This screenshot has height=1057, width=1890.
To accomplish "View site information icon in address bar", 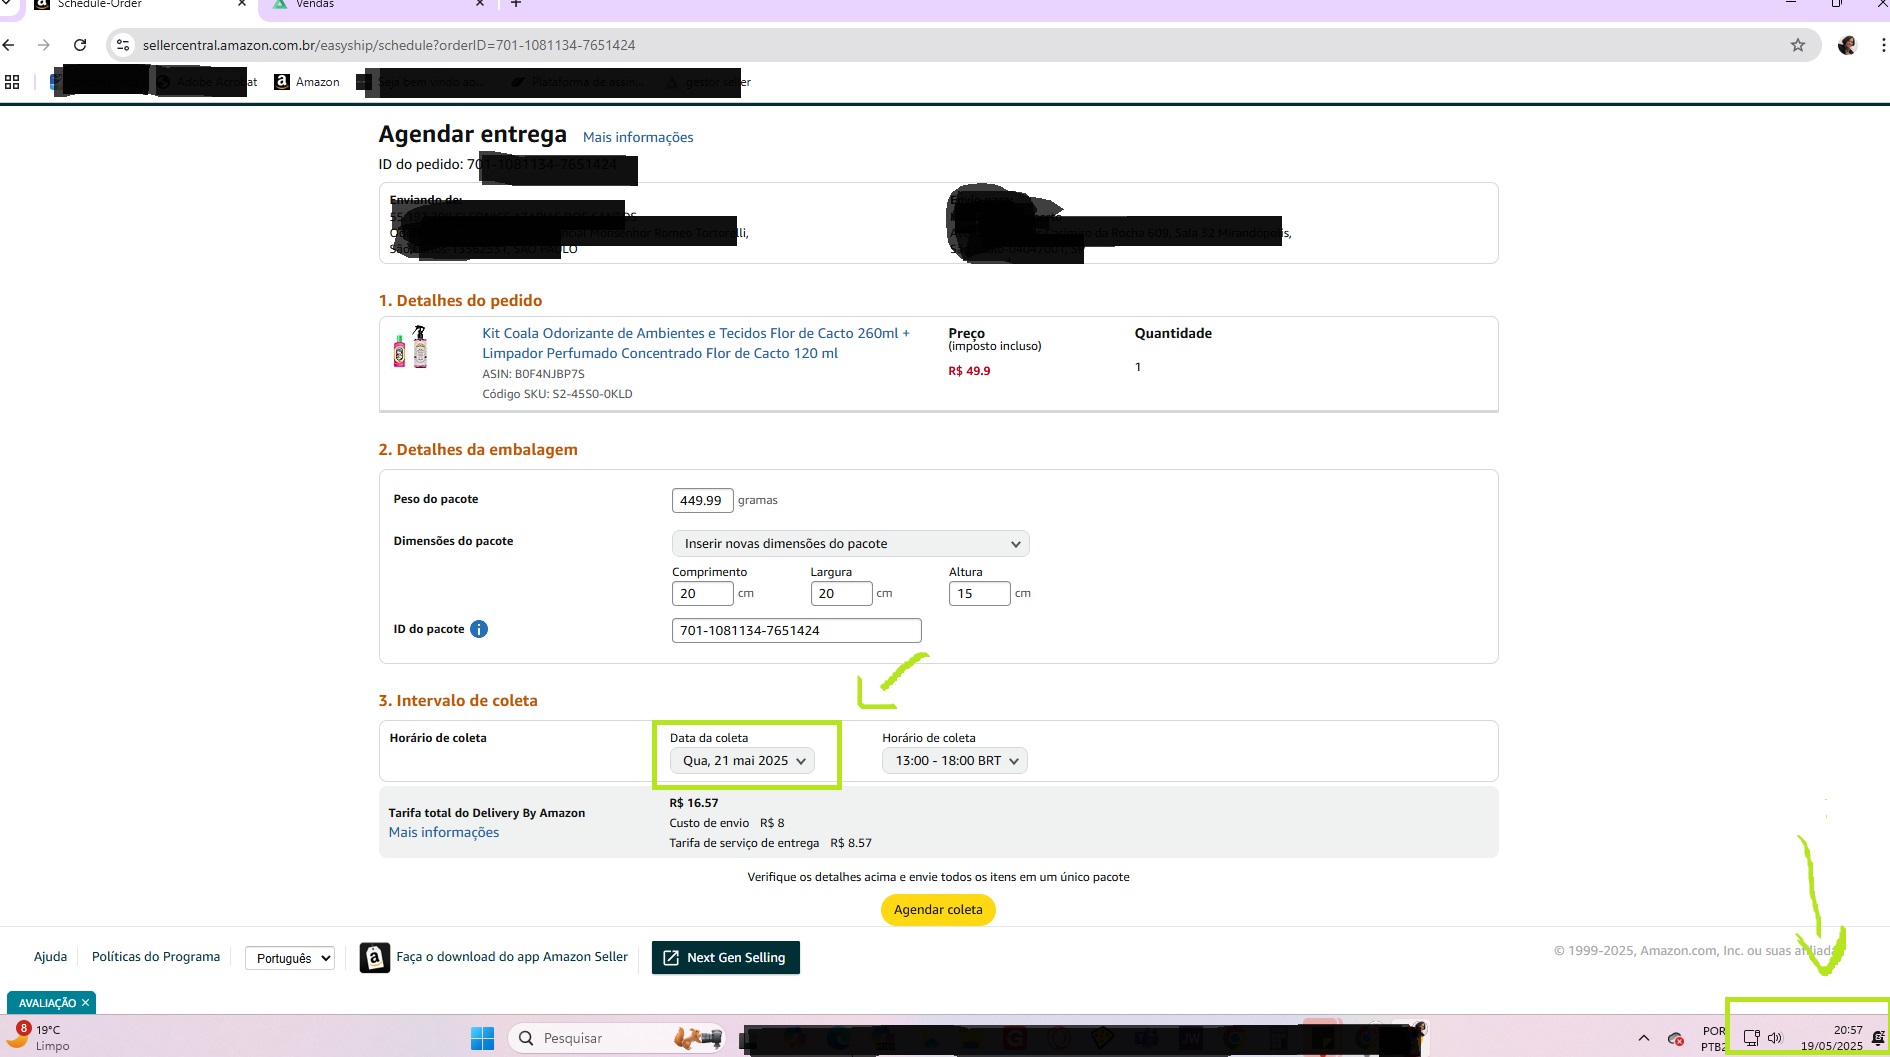I will point(123,45).
